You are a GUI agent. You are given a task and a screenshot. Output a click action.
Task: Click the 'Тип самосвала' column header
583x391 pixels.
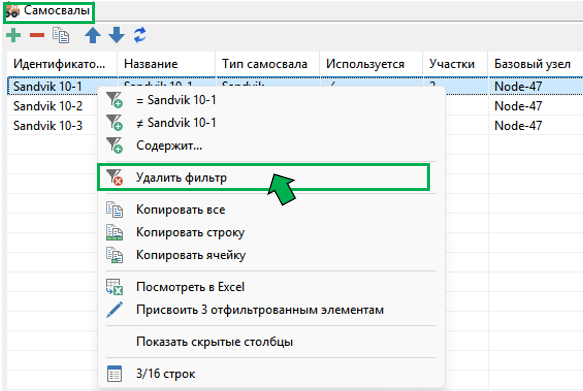[x=267, y=64]
